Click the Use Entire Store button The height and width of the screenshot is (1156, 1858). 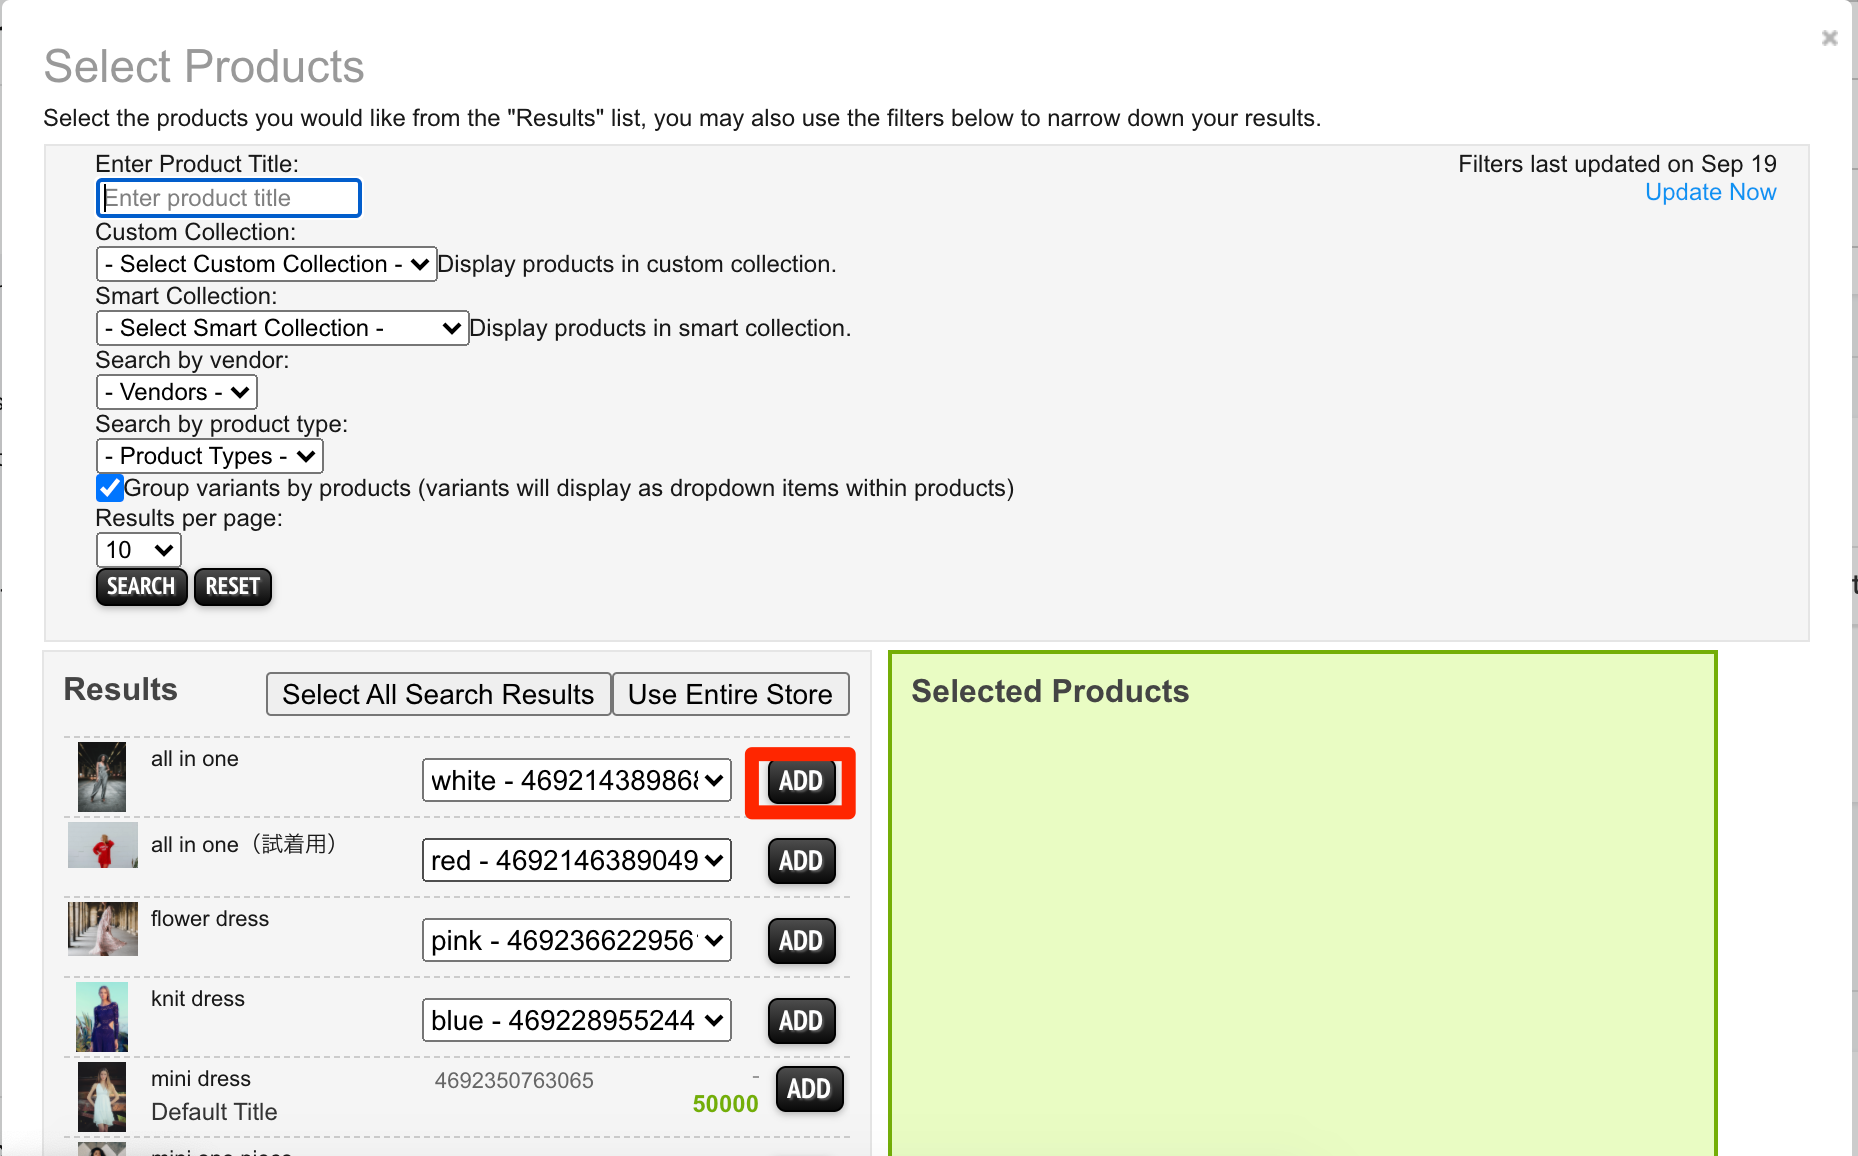pyautogui.click(x=730, y=694)
